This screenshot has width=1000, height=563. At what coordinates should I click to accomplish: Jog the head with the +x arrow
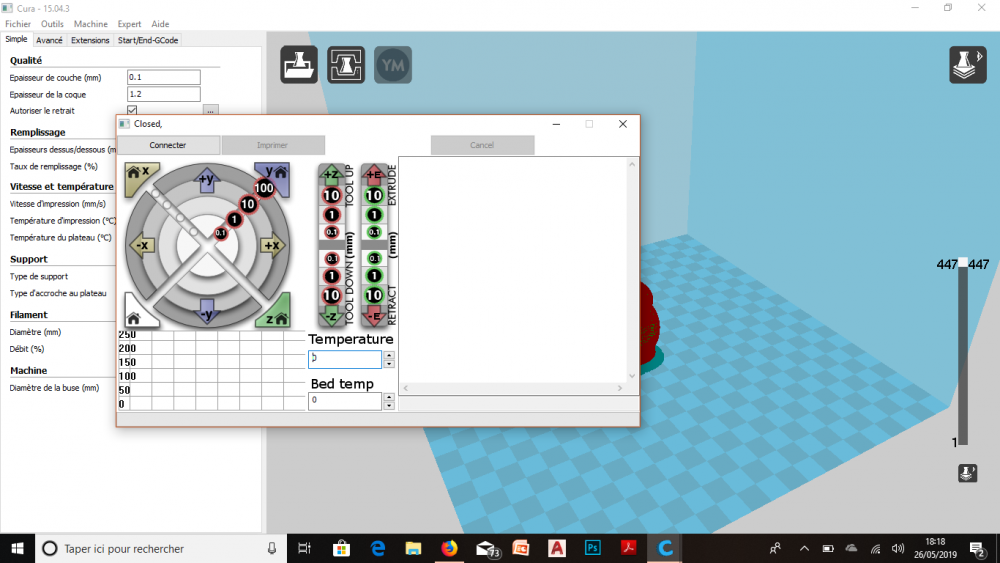[x=272, y=245]
